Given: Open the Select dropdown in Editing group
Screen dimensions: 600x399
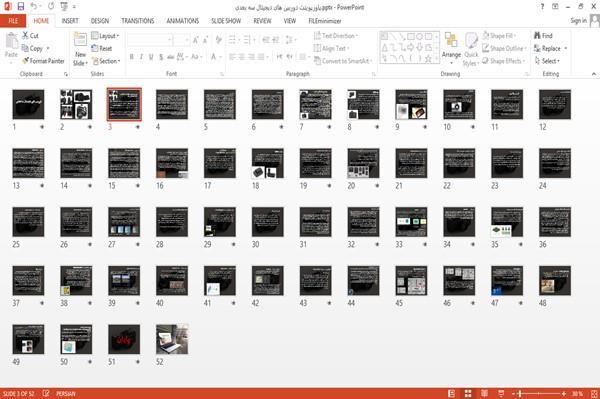Looking at the screenshot, I should [x=547, y=61].
